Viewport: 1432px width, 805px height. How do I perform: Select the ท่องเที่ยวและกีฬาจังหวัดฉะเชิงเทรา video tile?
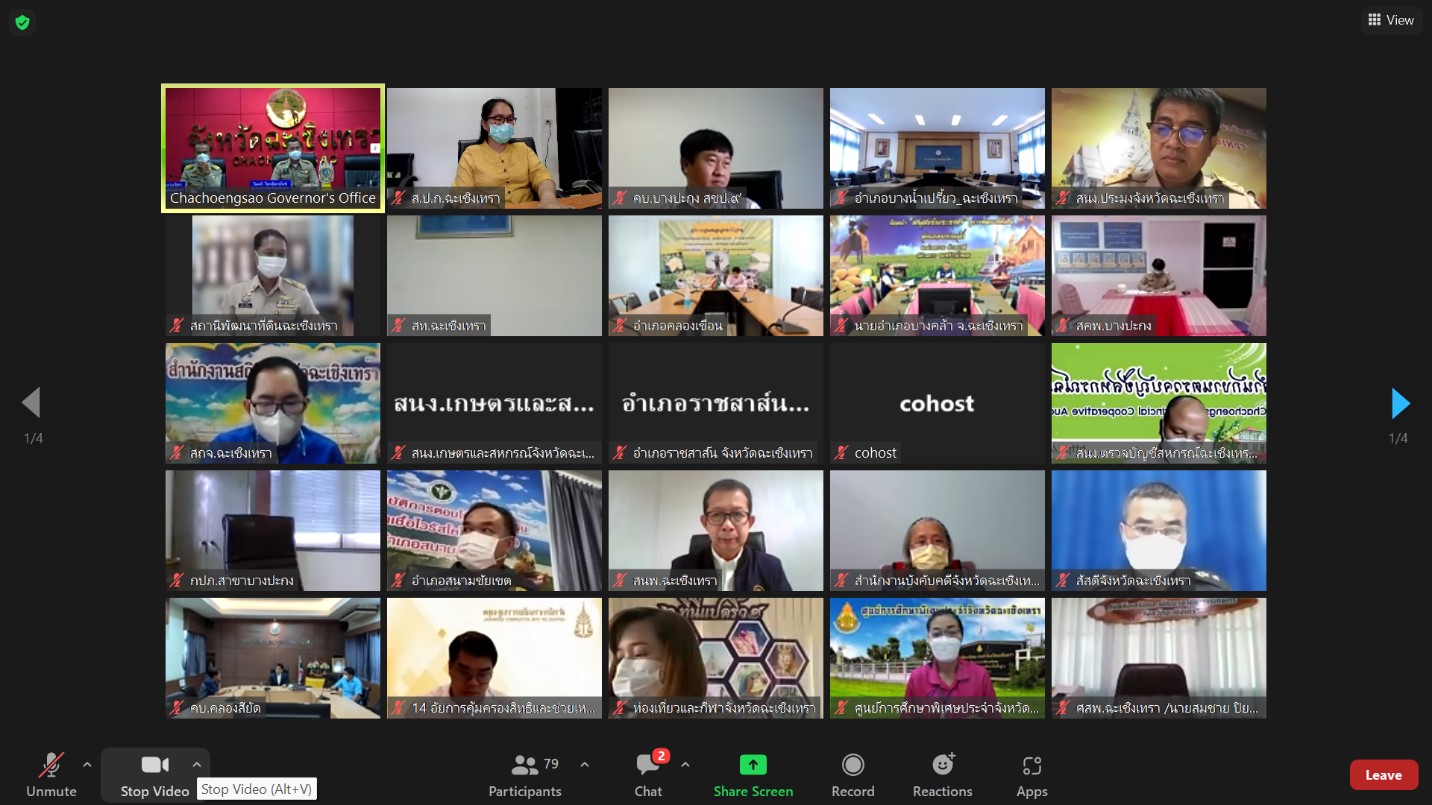click(716, 658)
